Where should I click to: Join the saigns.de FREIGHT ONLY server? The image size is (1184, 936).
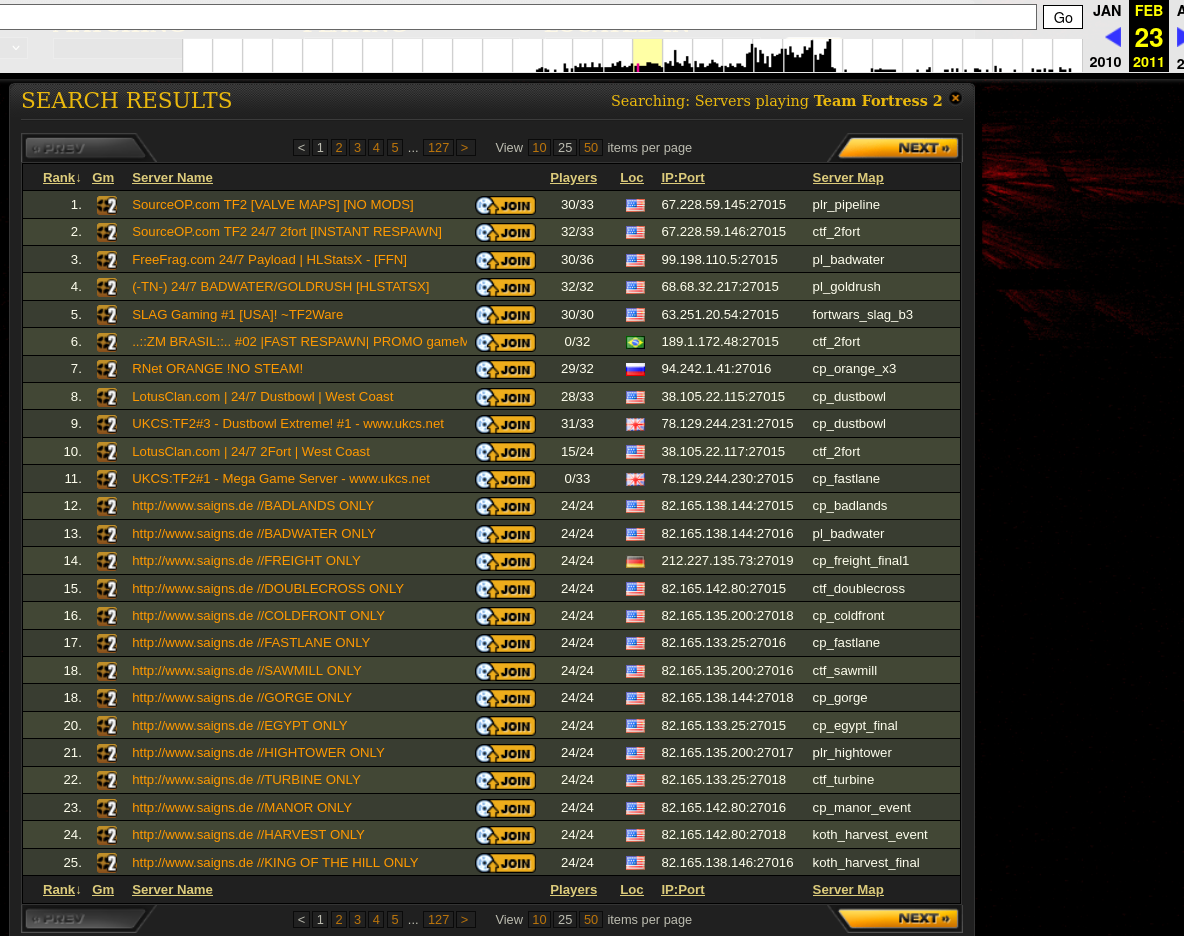(505, 562)
